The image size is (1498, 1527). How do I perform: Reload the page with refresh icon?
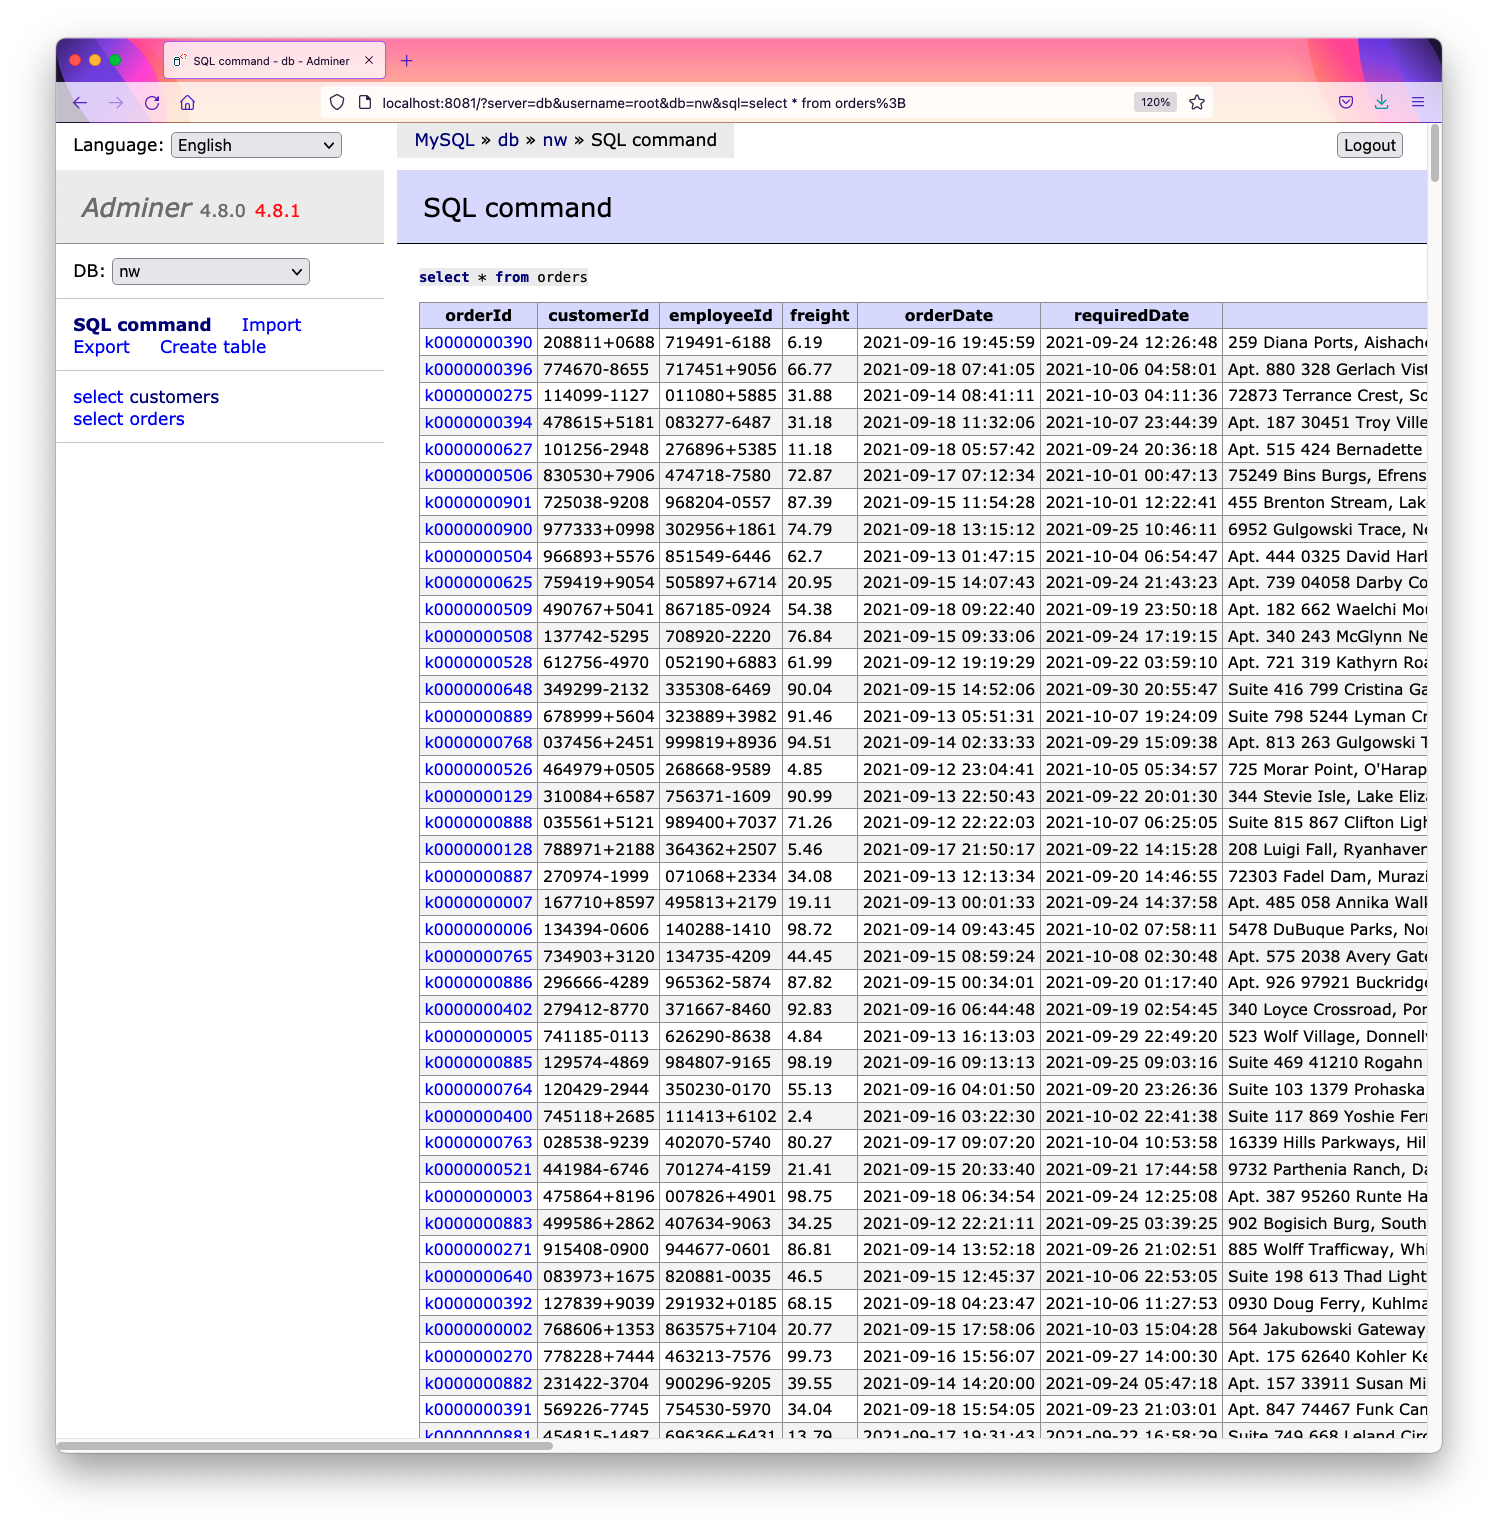point(152,102)
